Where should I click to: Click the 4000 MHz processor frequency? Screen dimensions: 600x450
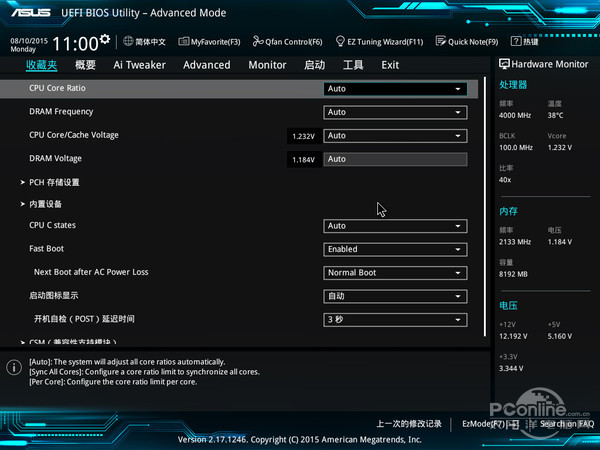click(515, 116)
